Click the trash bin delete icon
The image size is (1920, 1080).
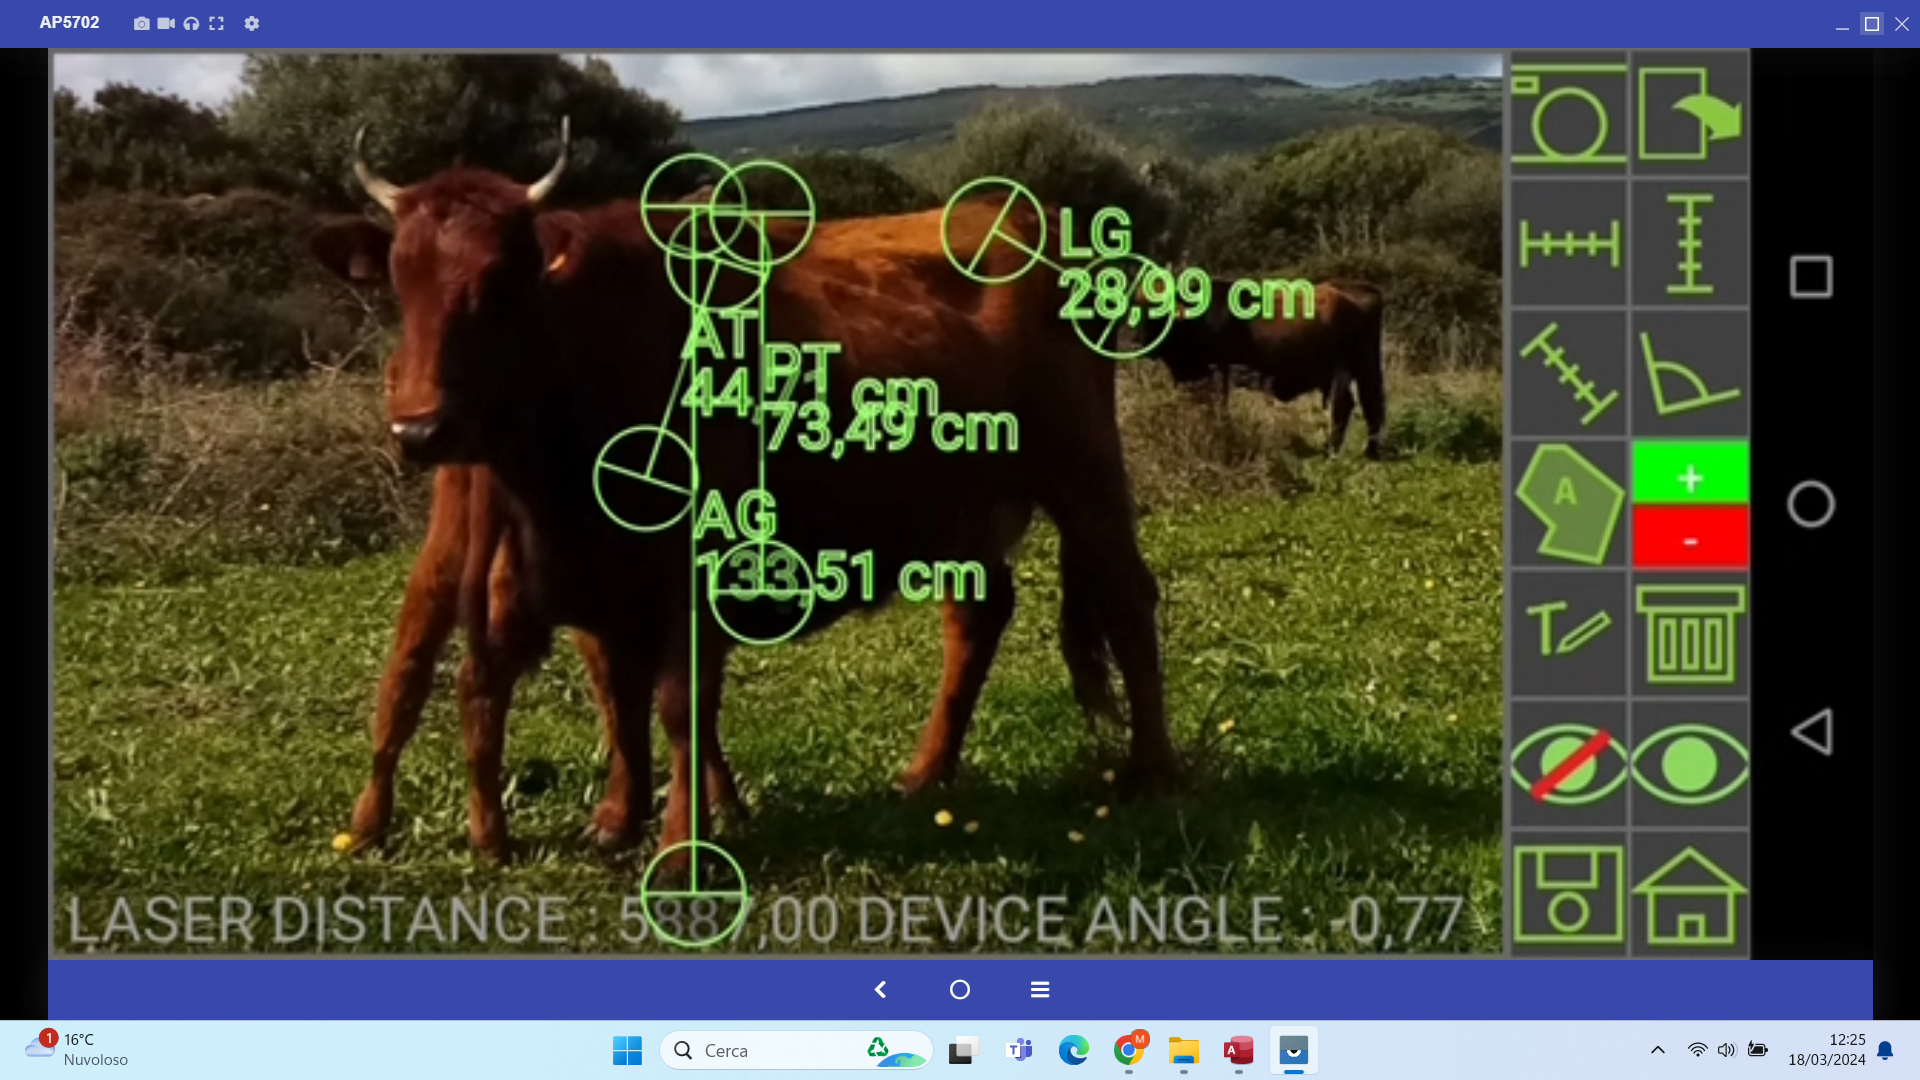[x=1690, y=633]
